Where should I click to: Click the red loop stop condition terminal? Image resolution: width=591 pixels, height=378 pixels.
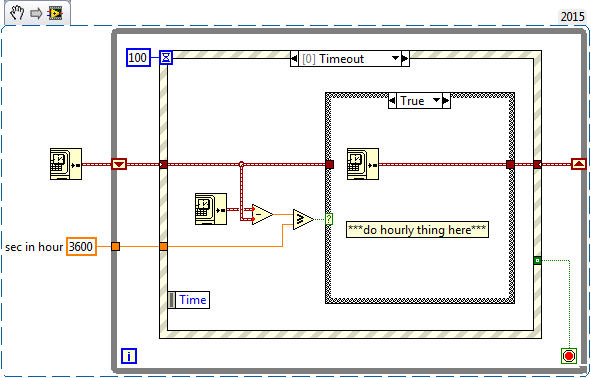[569, 356]
